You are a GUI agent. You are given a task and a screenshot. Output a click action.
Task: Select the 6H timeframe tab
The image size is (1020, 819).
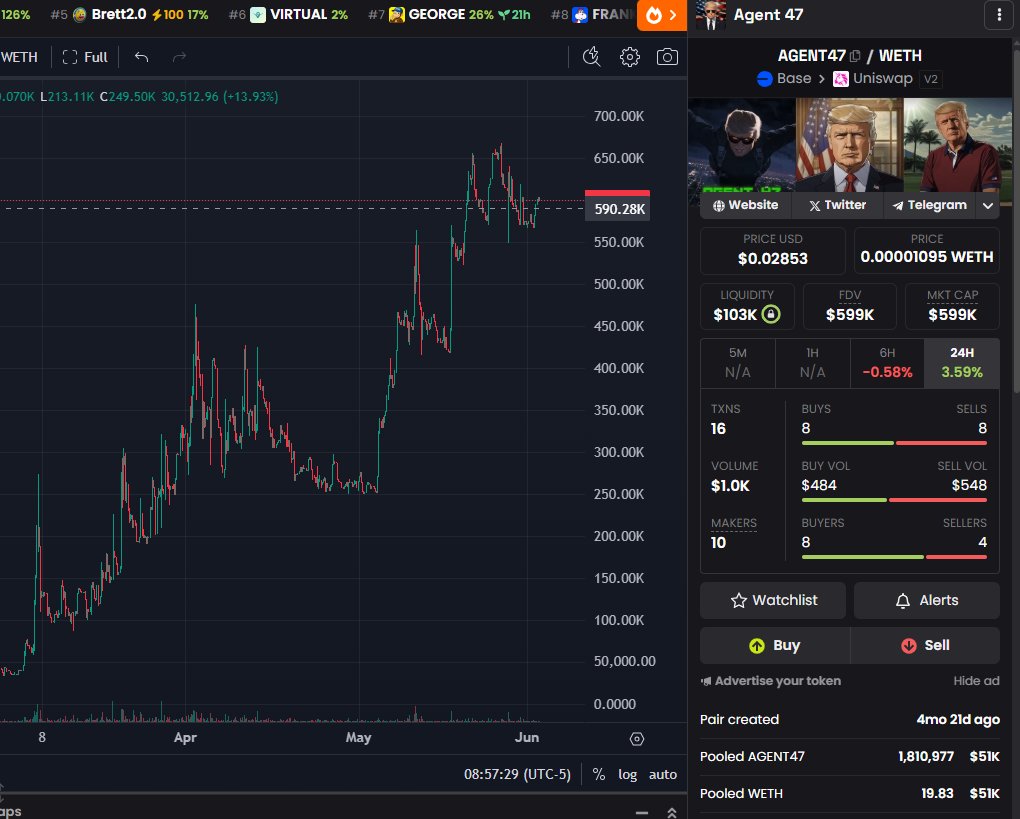(x=887, y=363)
